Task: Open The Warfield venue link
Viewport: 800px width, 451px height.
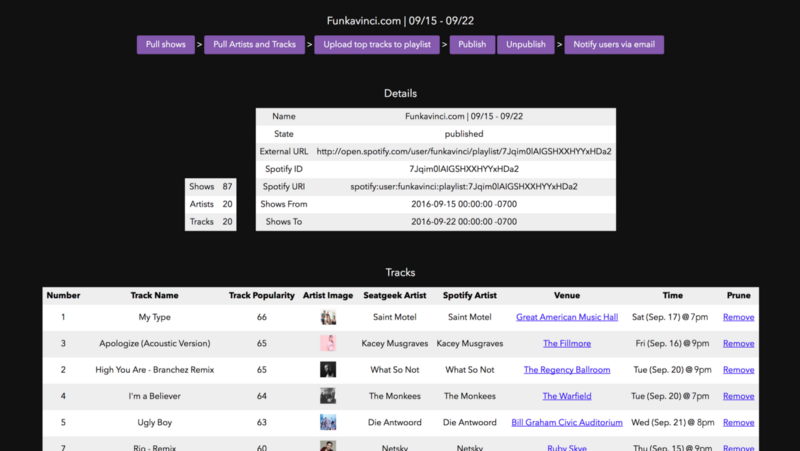Action: coord(567,396)
